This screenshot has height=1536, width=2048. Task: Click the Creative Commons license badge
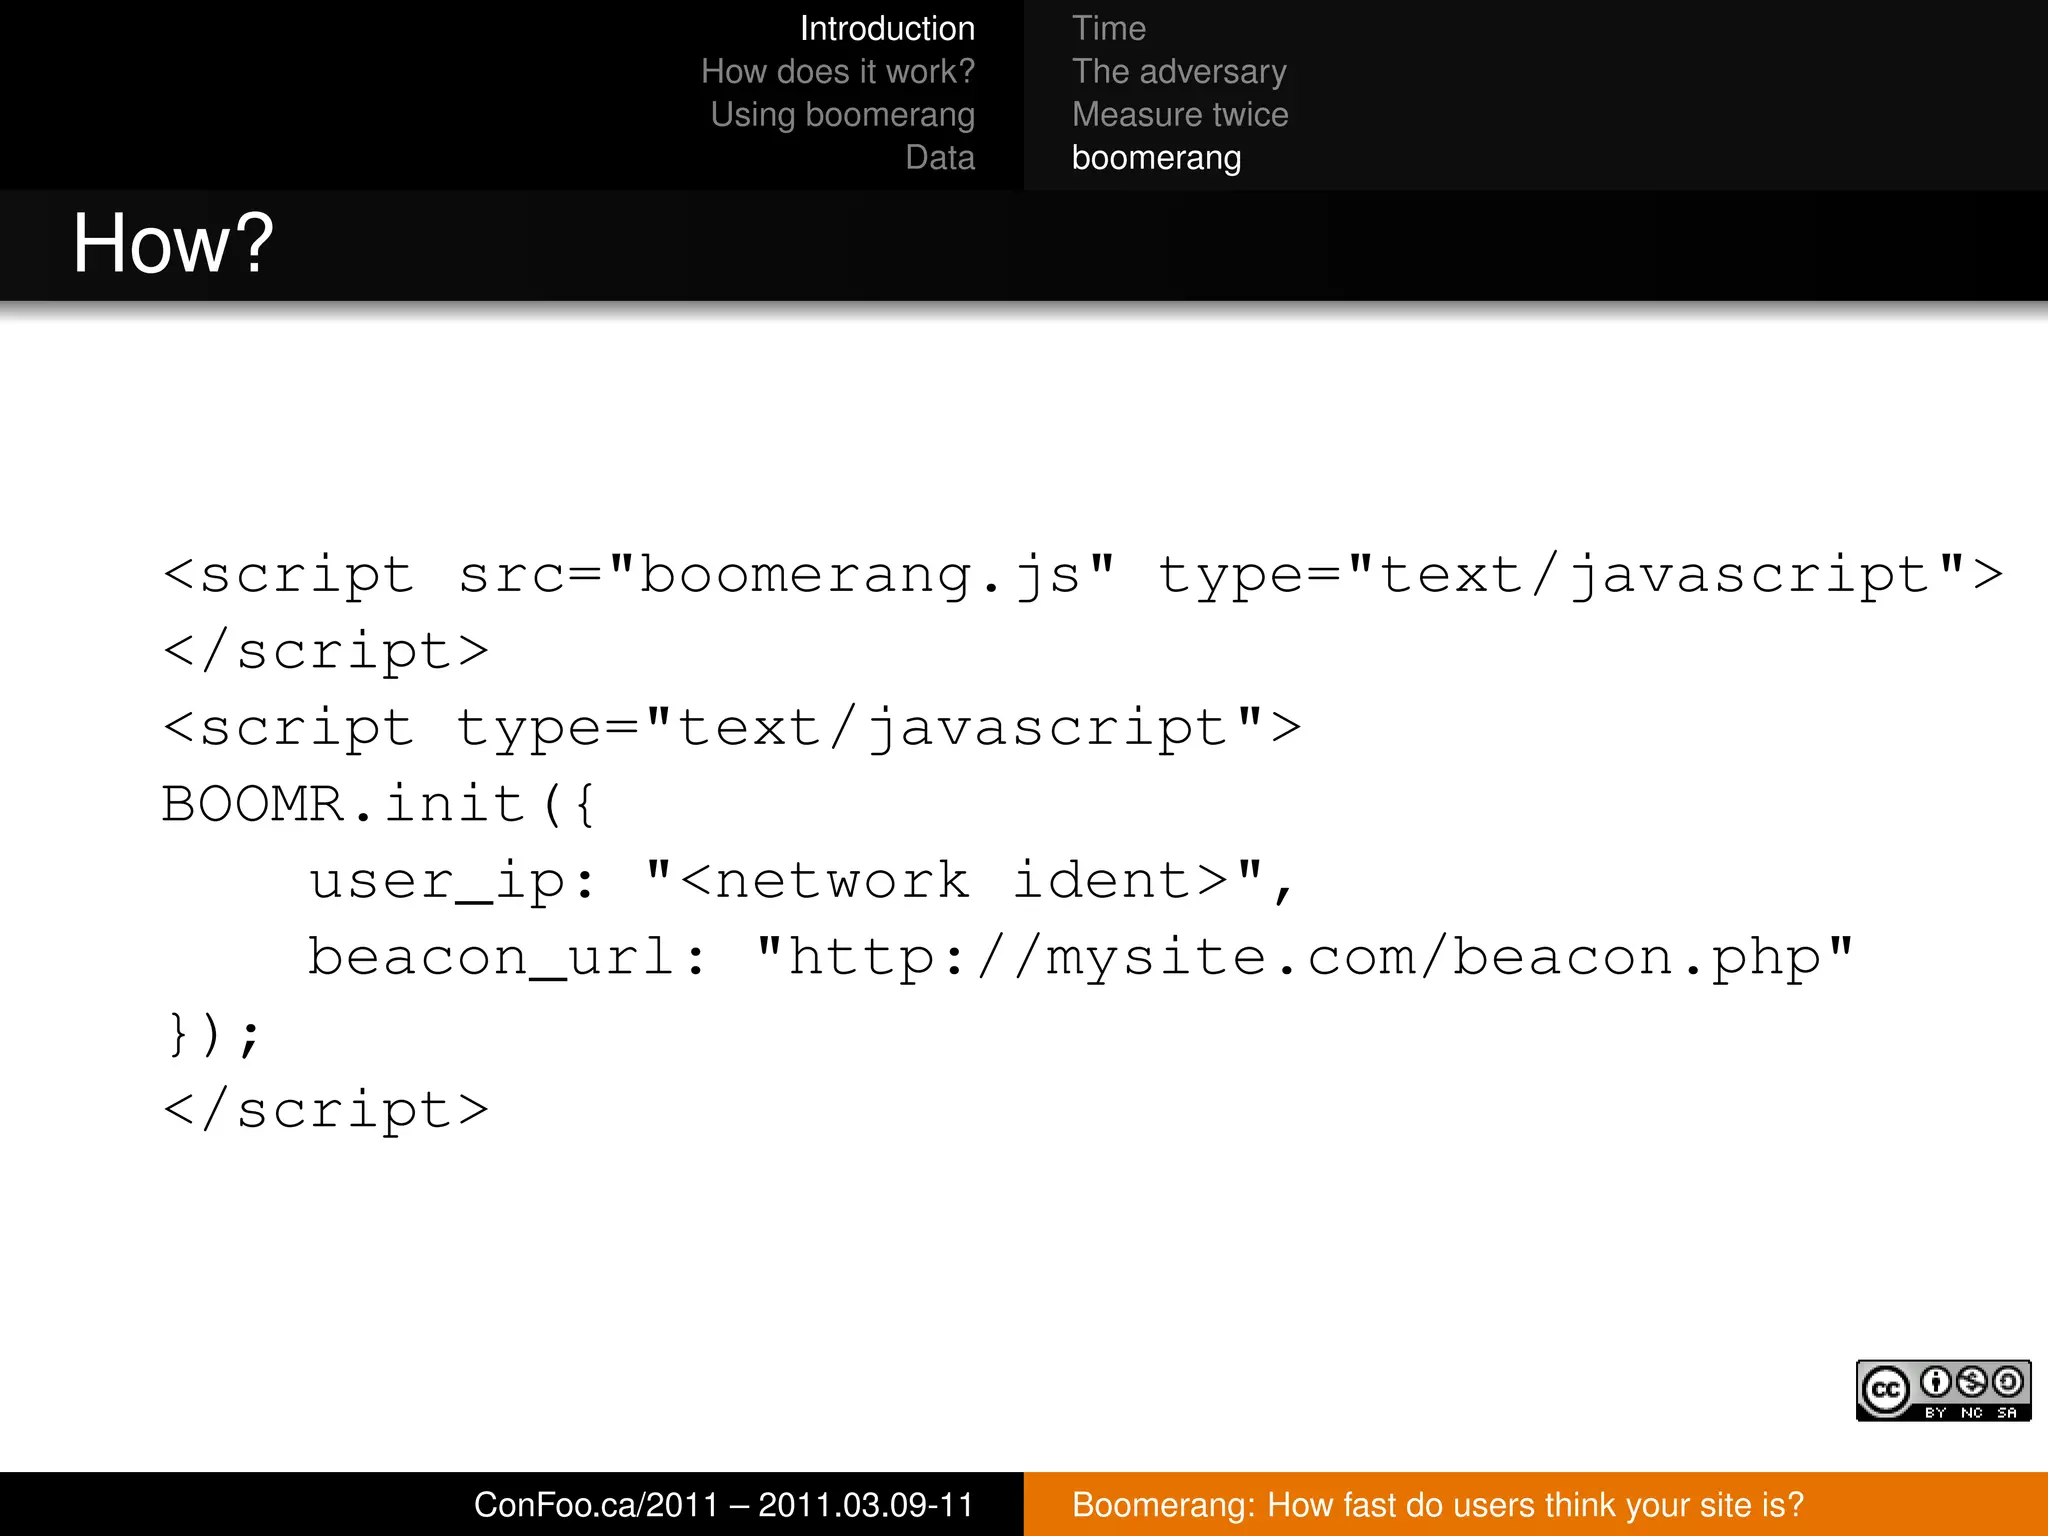tap(1943, 1390)
